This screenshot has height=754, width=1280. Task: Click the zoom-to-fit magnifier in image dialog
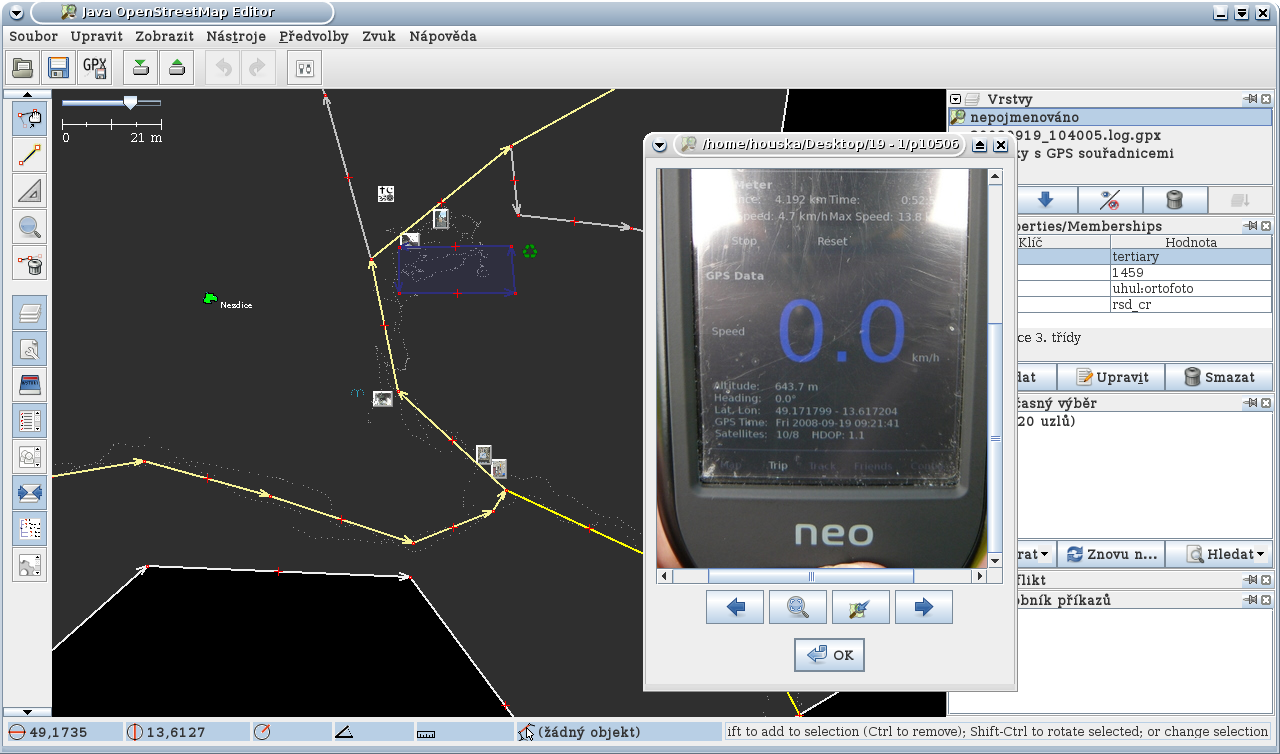coord(798,607)
